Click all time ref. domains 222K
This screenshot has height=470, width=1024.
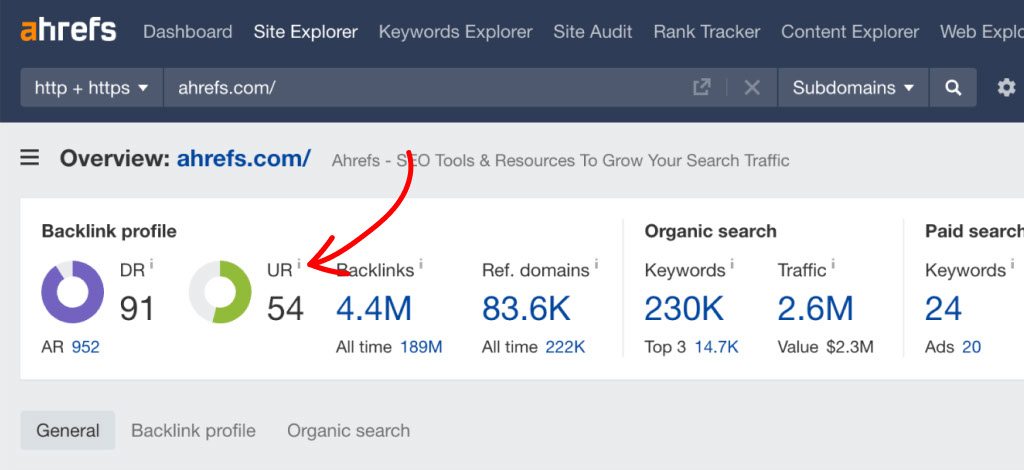coord(566,347)
